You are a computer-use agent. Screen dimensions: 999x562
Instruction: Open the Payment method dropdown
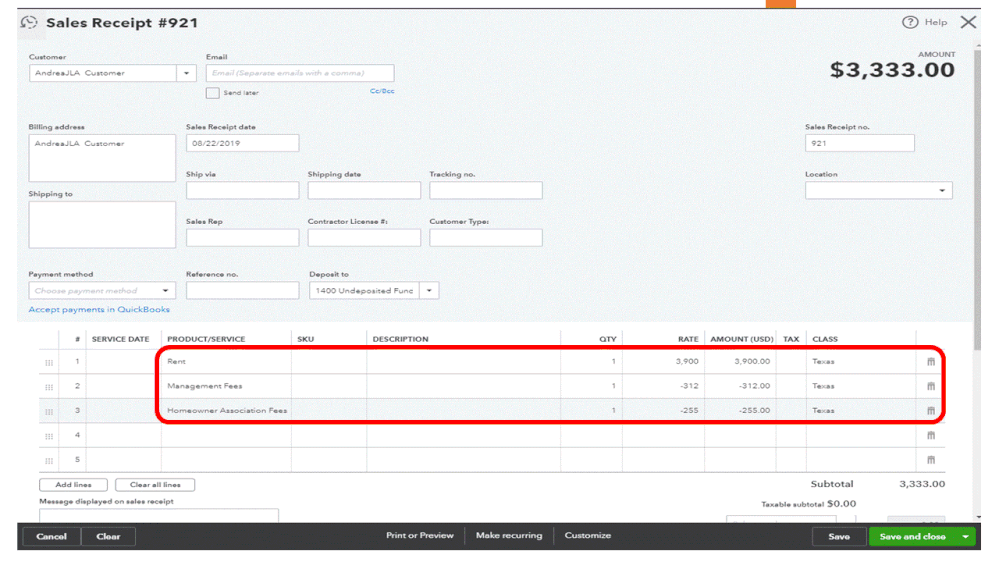point(102,291)
